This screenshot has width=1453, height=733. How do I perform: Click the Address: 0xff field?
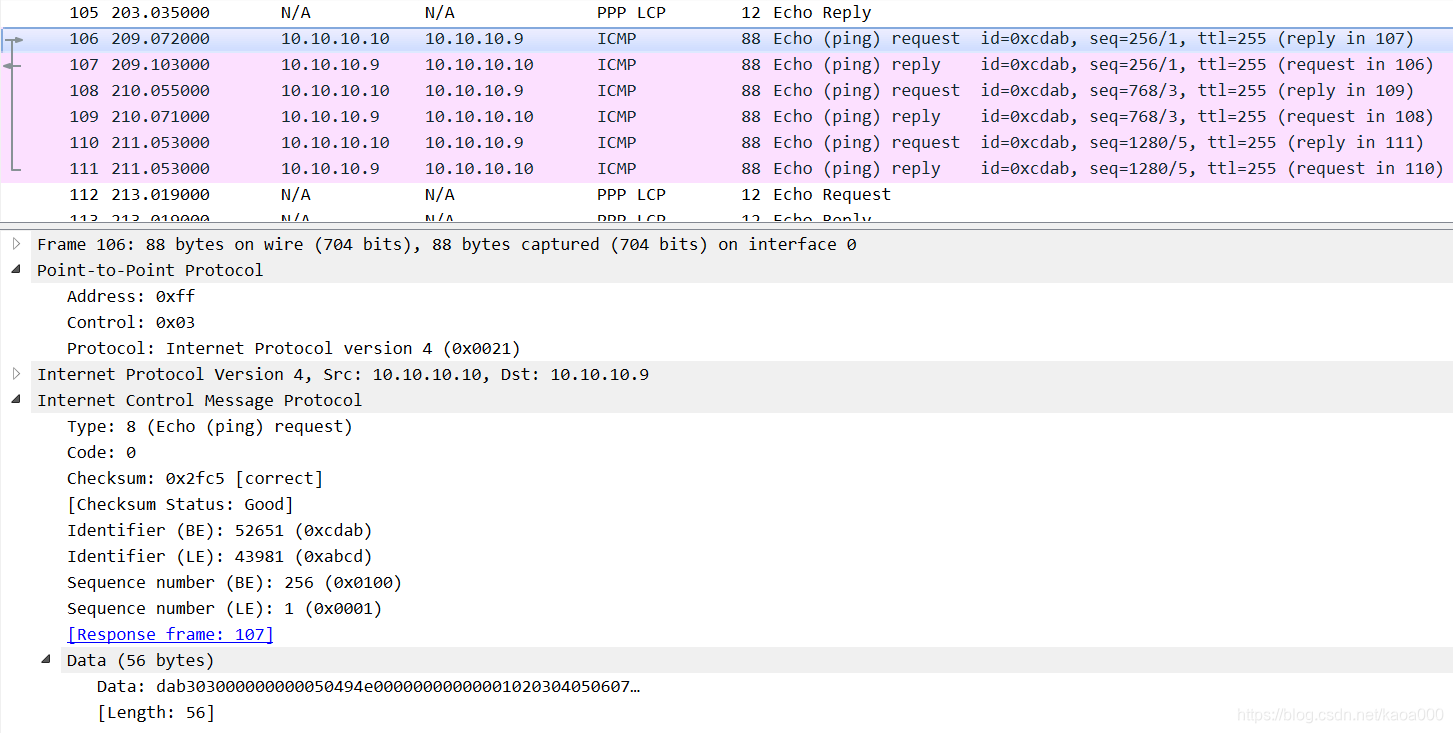[x=131, y=296]
